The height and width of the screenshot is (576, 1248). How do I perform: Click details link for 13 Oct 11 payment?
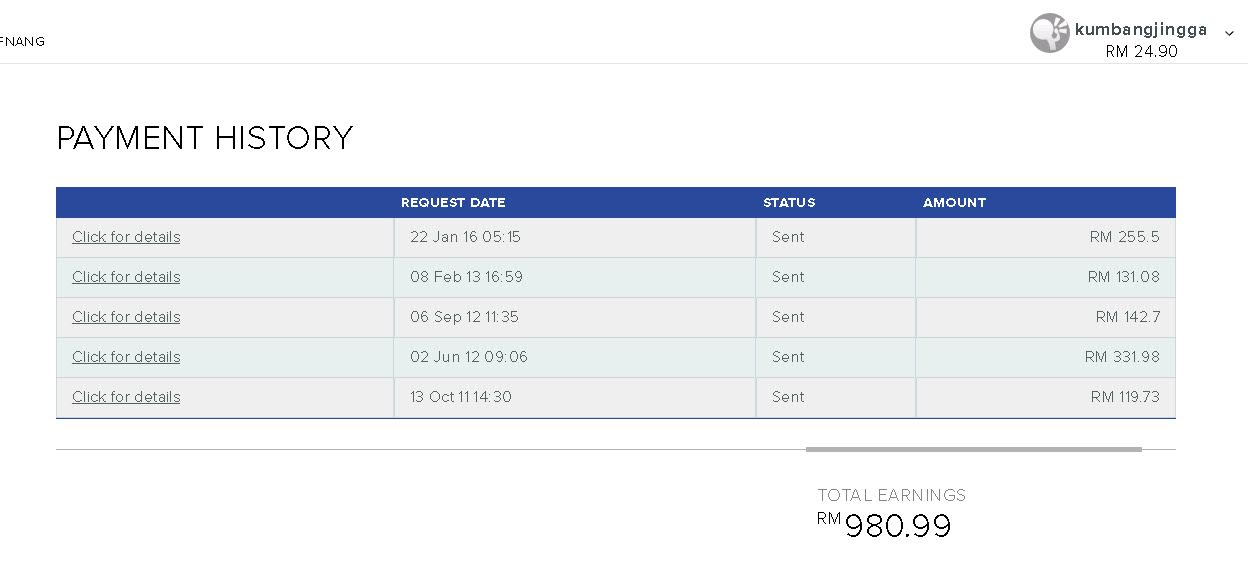(126, 397)
